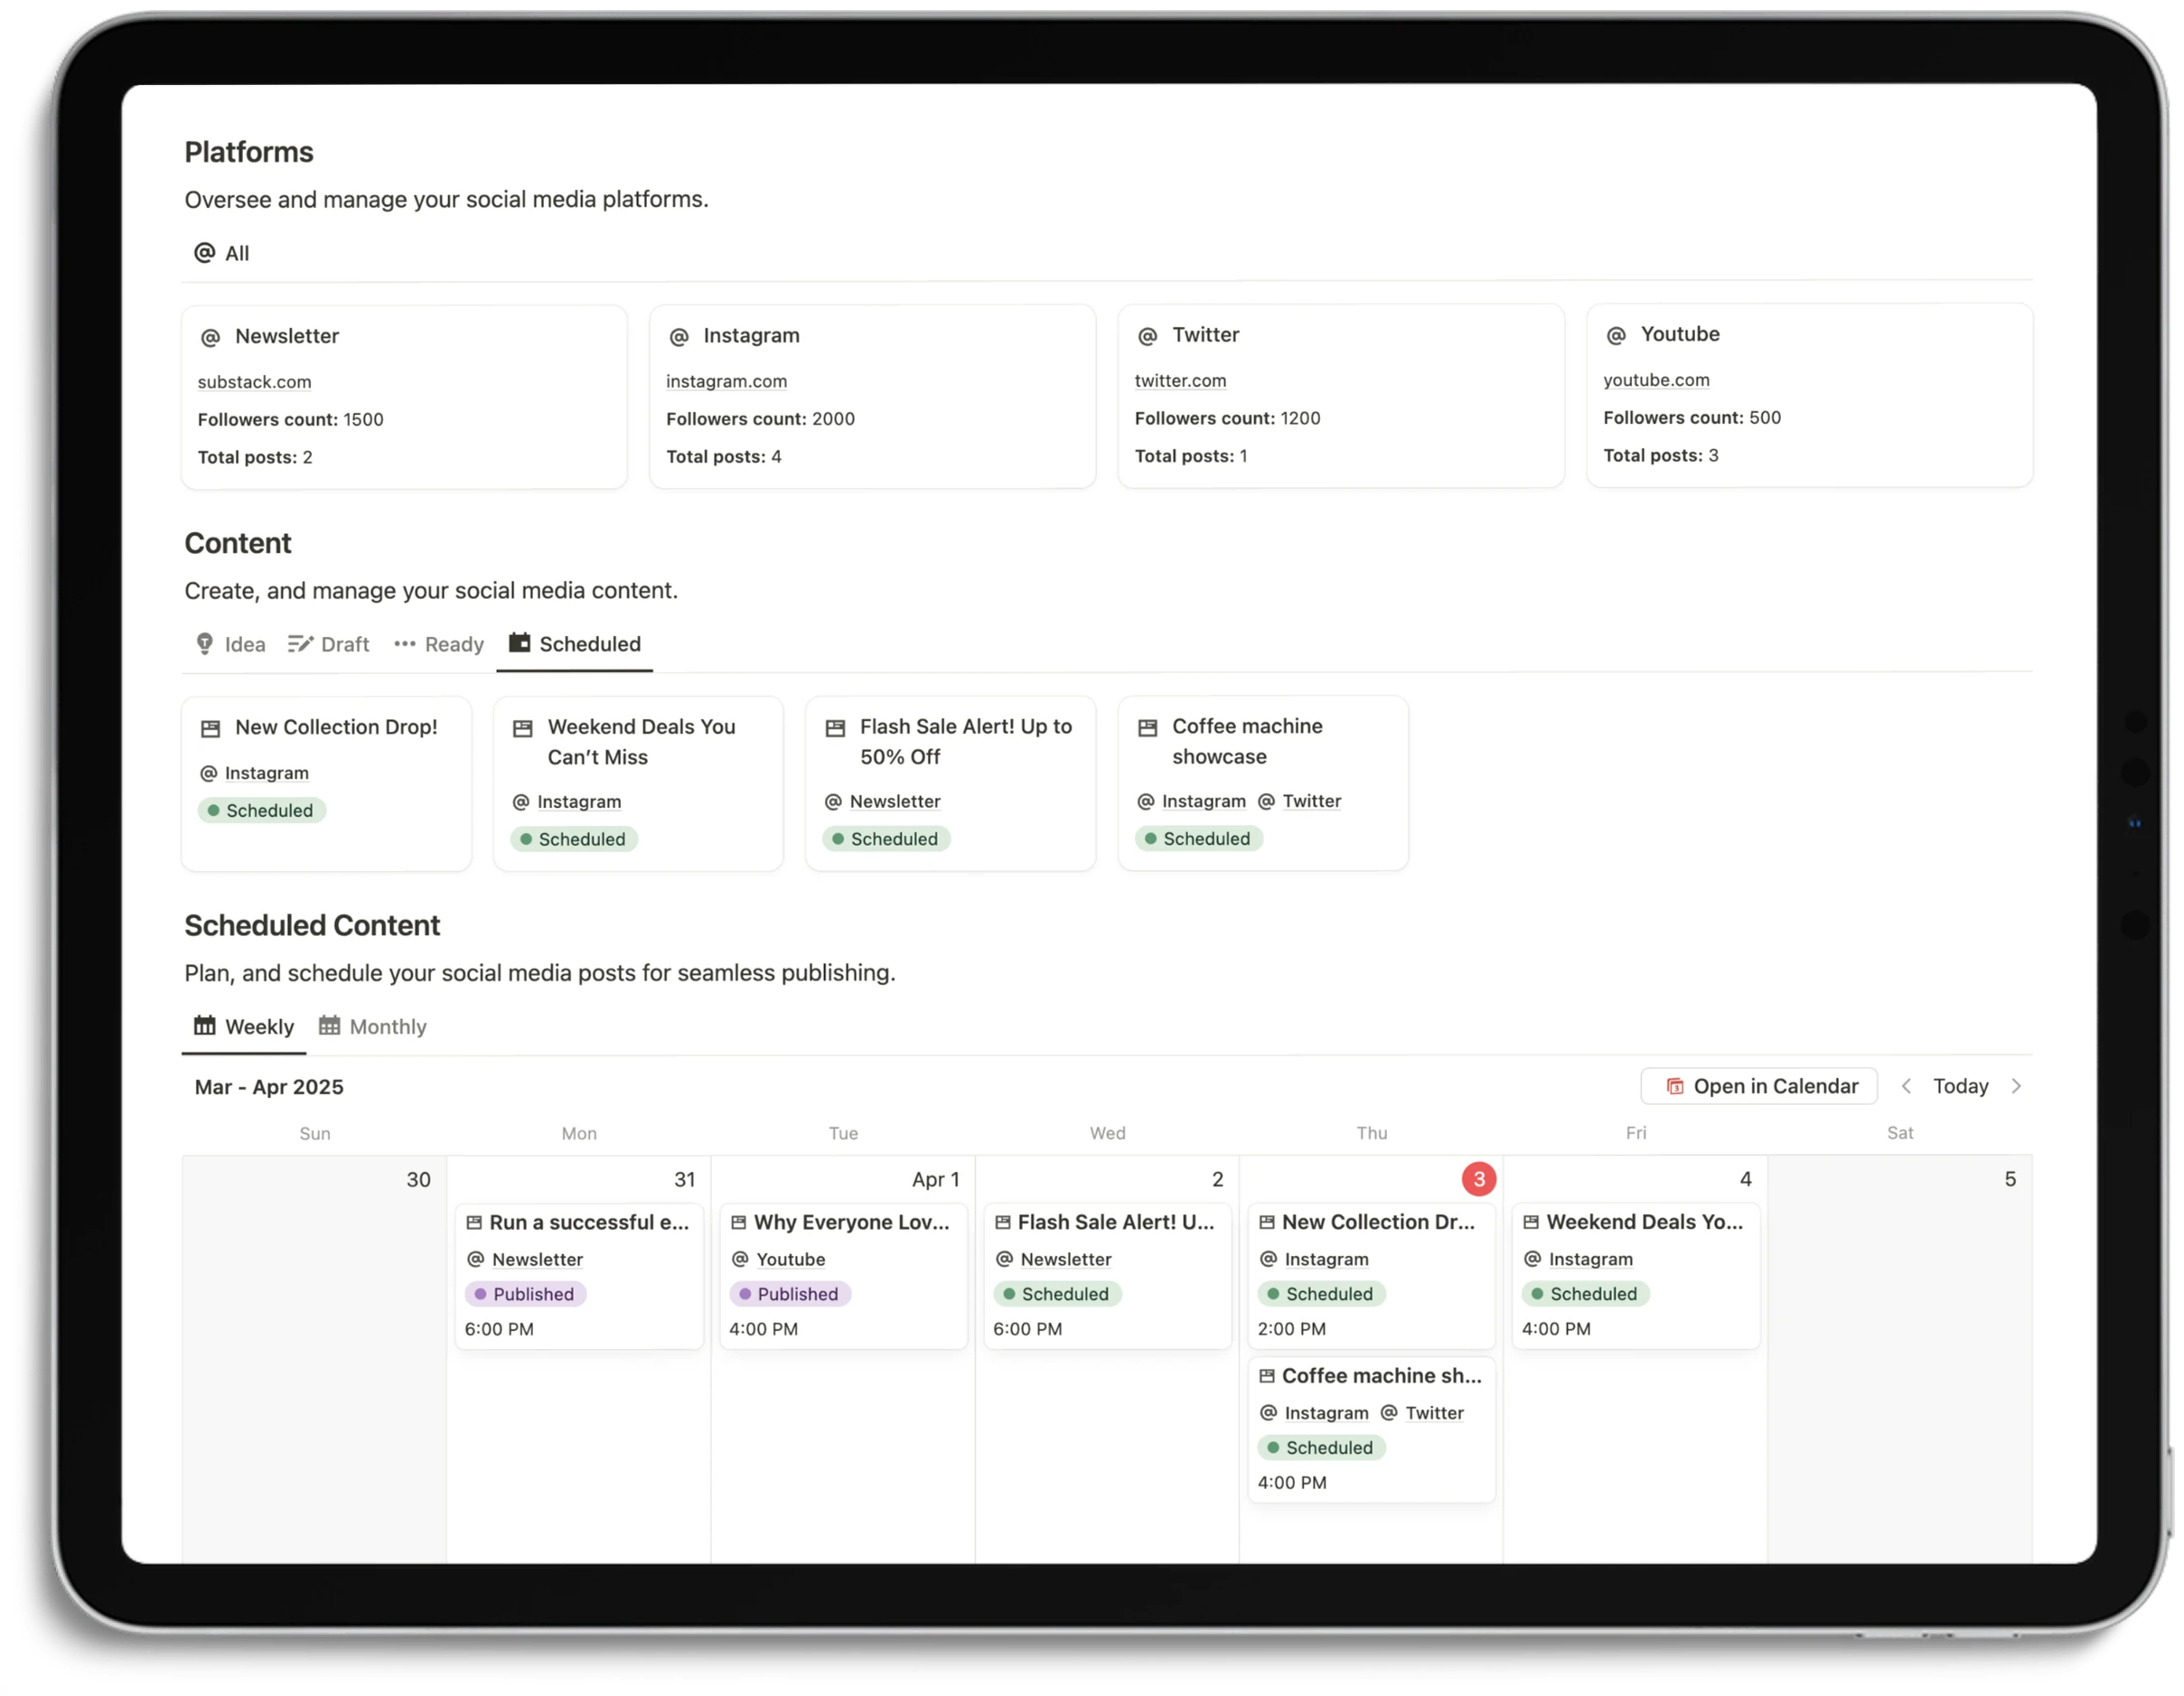Viewport: 2184px width, 1696px height.
Task: Go to previous week with left chevron
Action: [x=1907, y=1086]
